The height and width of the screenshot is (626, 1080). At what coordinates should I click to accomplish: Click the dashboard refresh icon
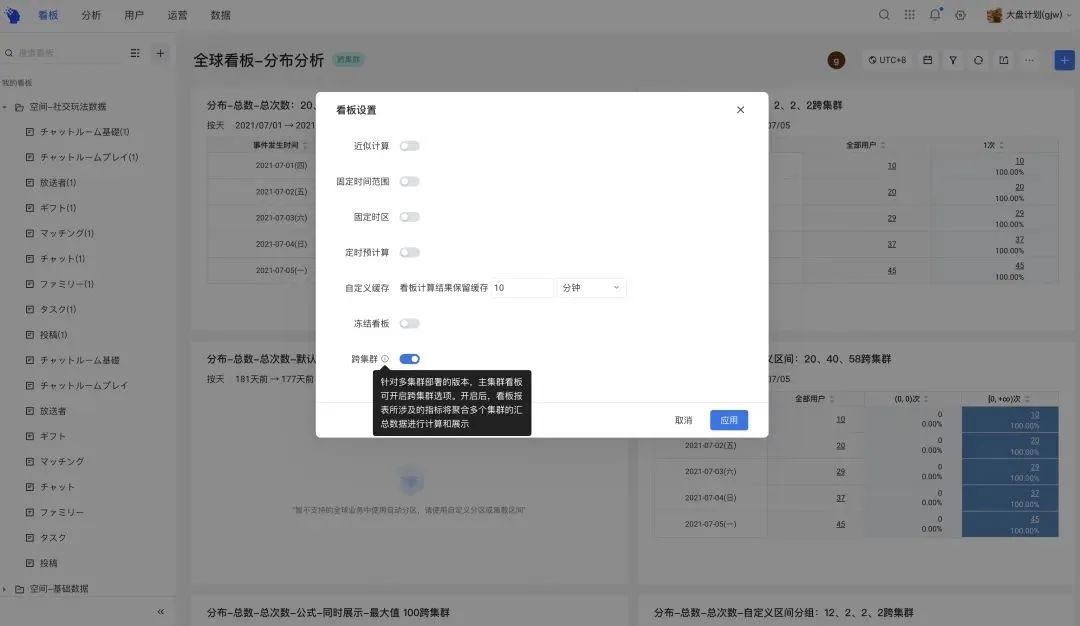(978, 61)
